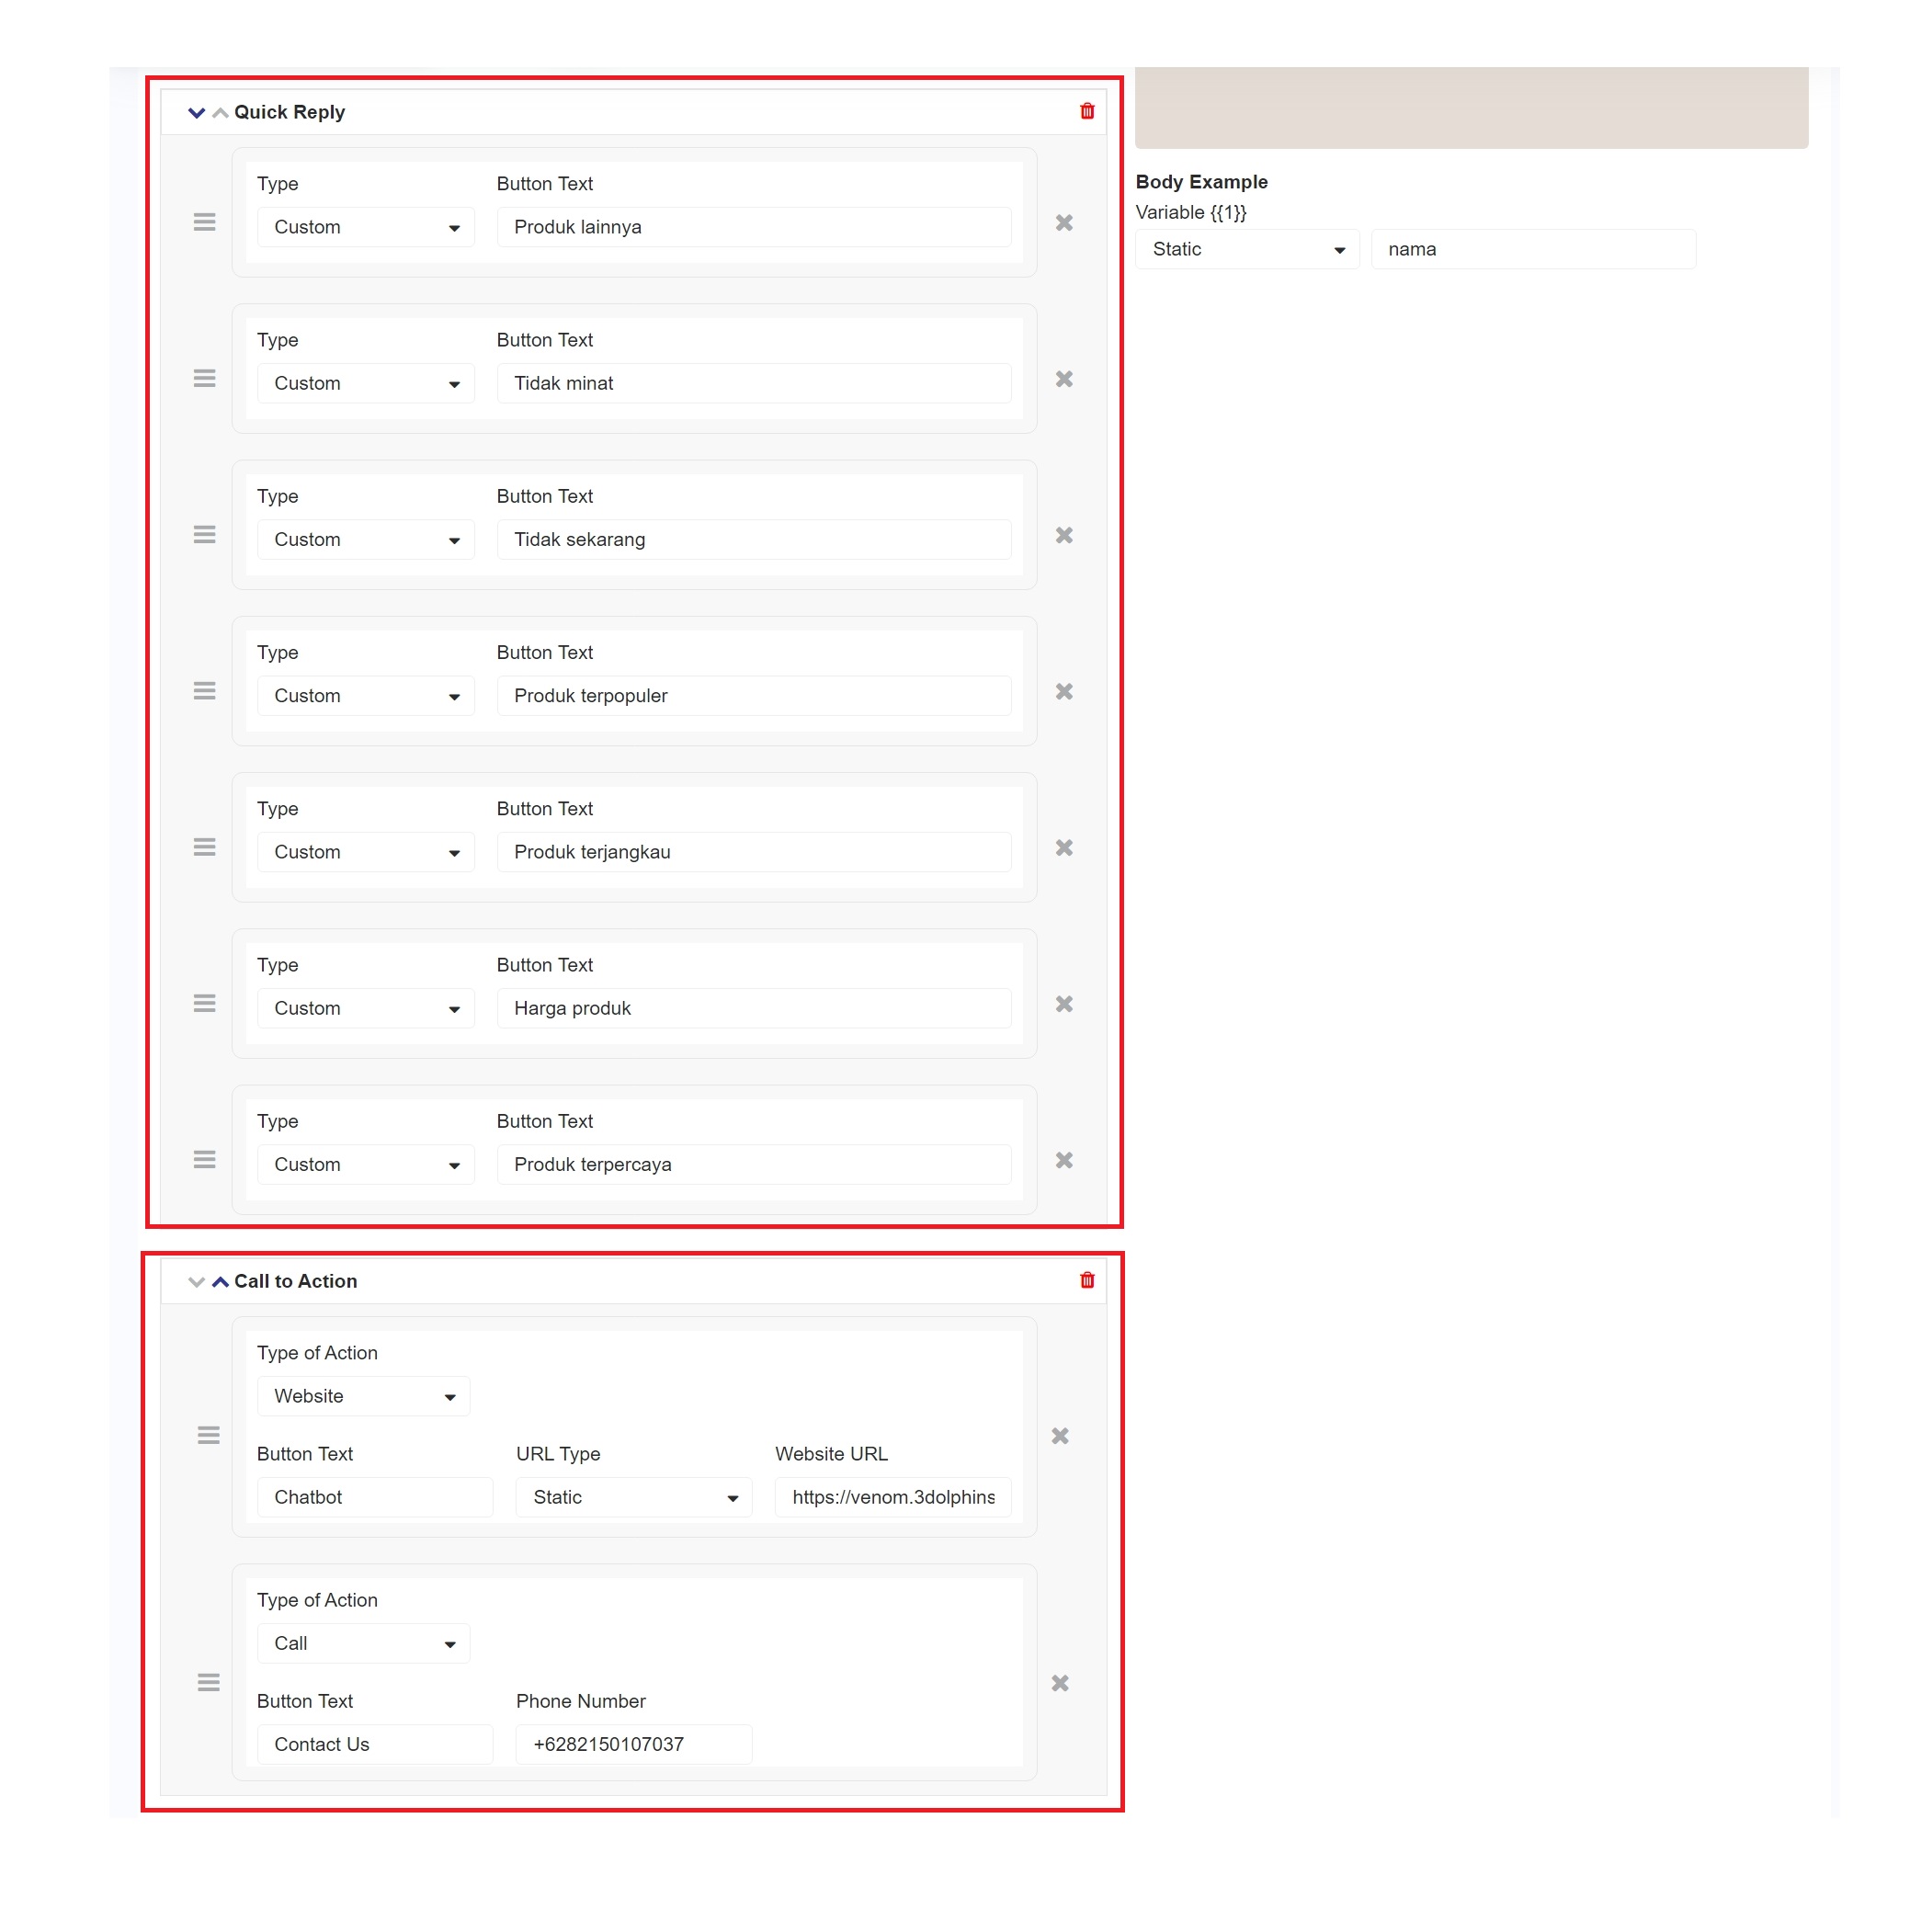1921x1932 pixels.
Task: Move Call to Action section up with chevron
Action: click(x=220, y=1281)
